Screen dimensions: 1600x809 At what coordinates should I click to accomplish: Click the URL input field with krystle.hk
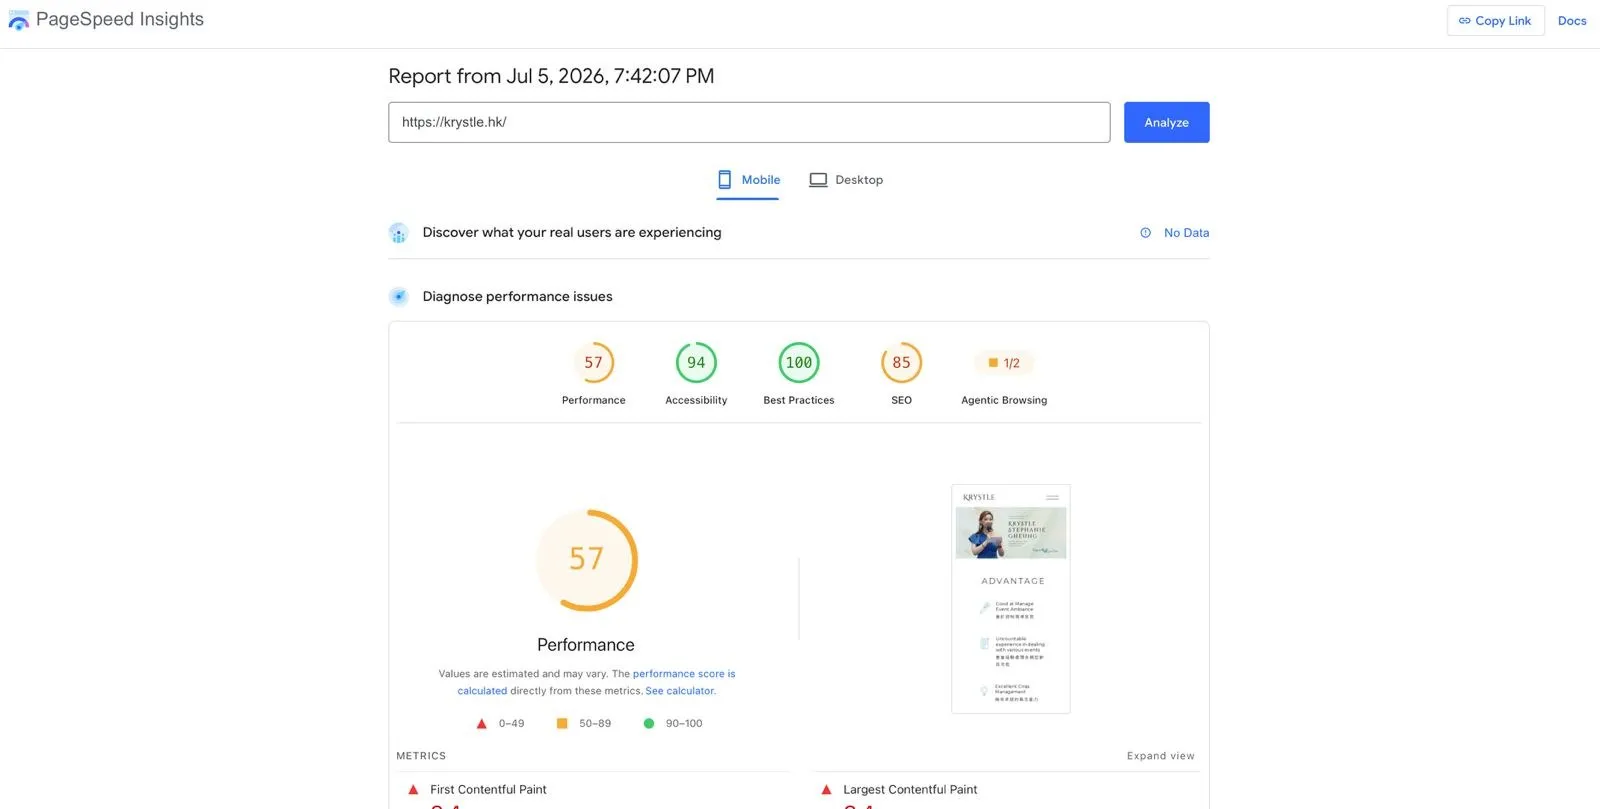click(x=749, y=122)
